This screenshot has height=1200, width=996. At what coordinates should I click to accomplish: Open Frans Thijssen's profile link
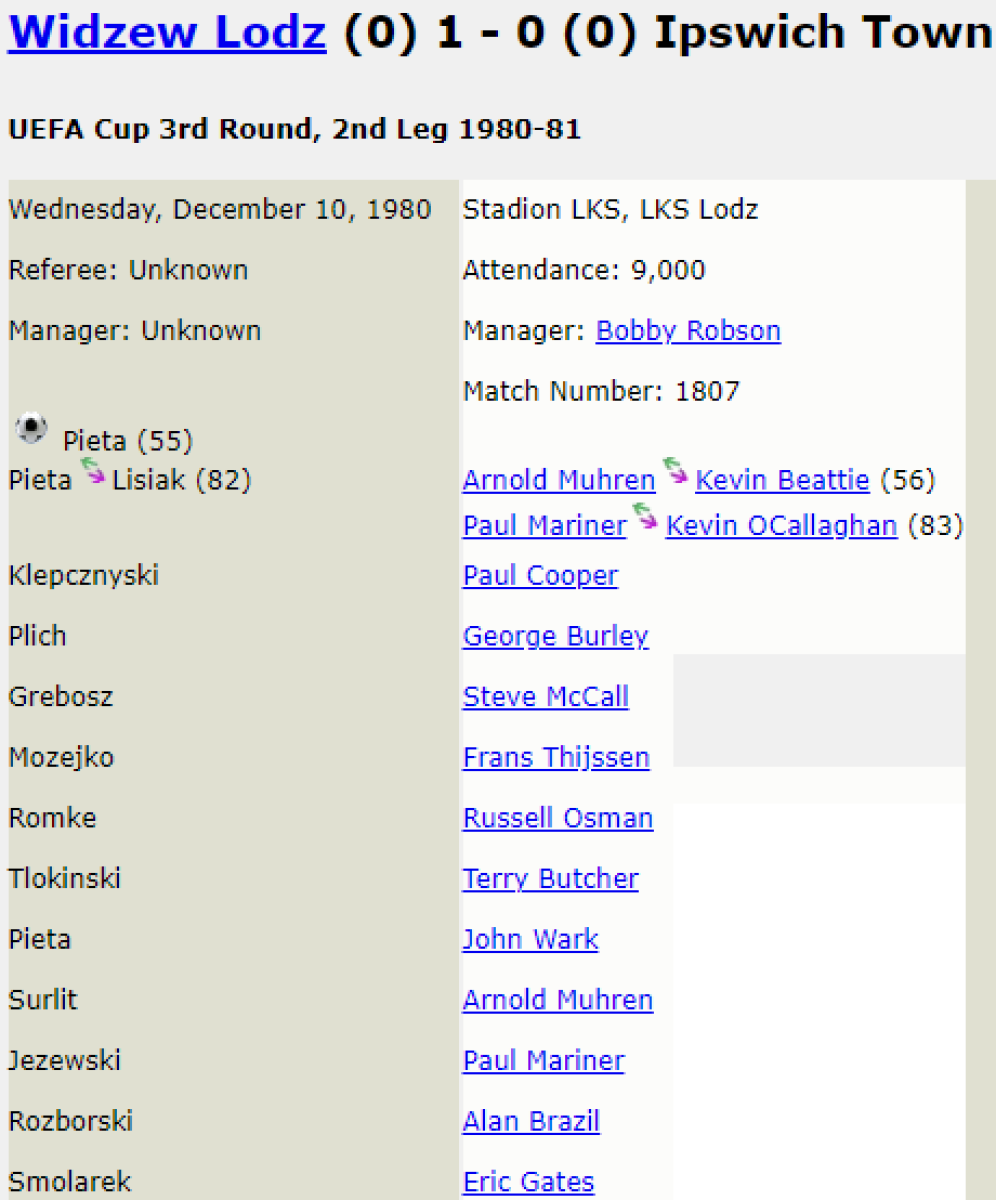point(556,758)
